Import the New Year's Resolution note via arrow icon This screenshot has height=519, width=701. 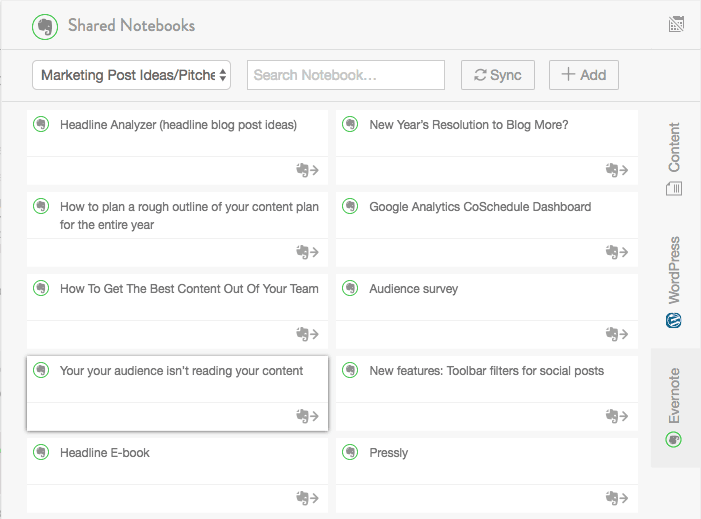click(x=617, y=170)
